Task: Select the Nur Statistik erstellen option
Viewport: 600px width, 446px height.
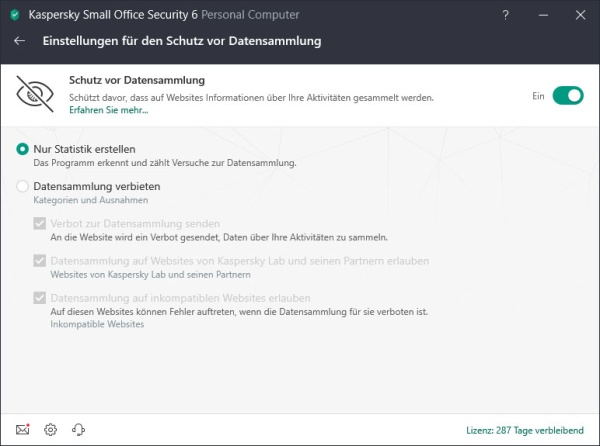Action: pos(22,149)
